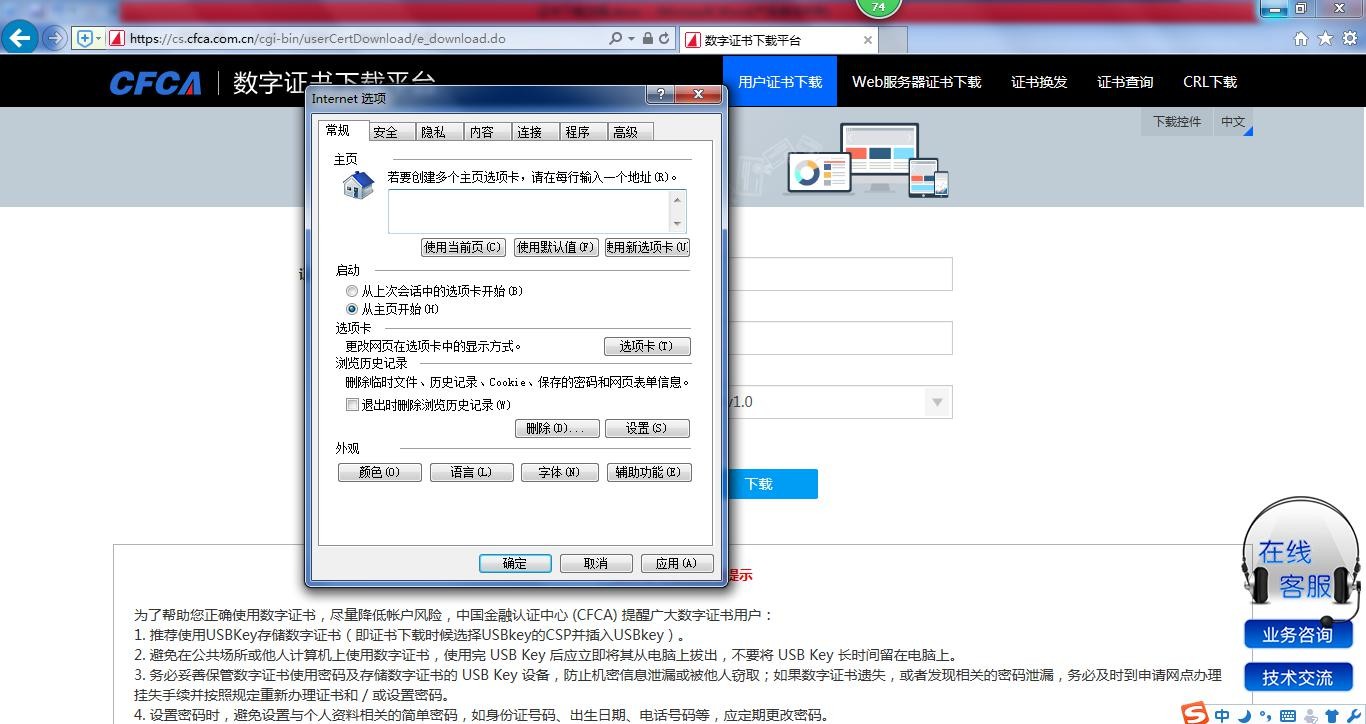
Task: Click the moon icon in the IME bar
Action: (1244, 716)
